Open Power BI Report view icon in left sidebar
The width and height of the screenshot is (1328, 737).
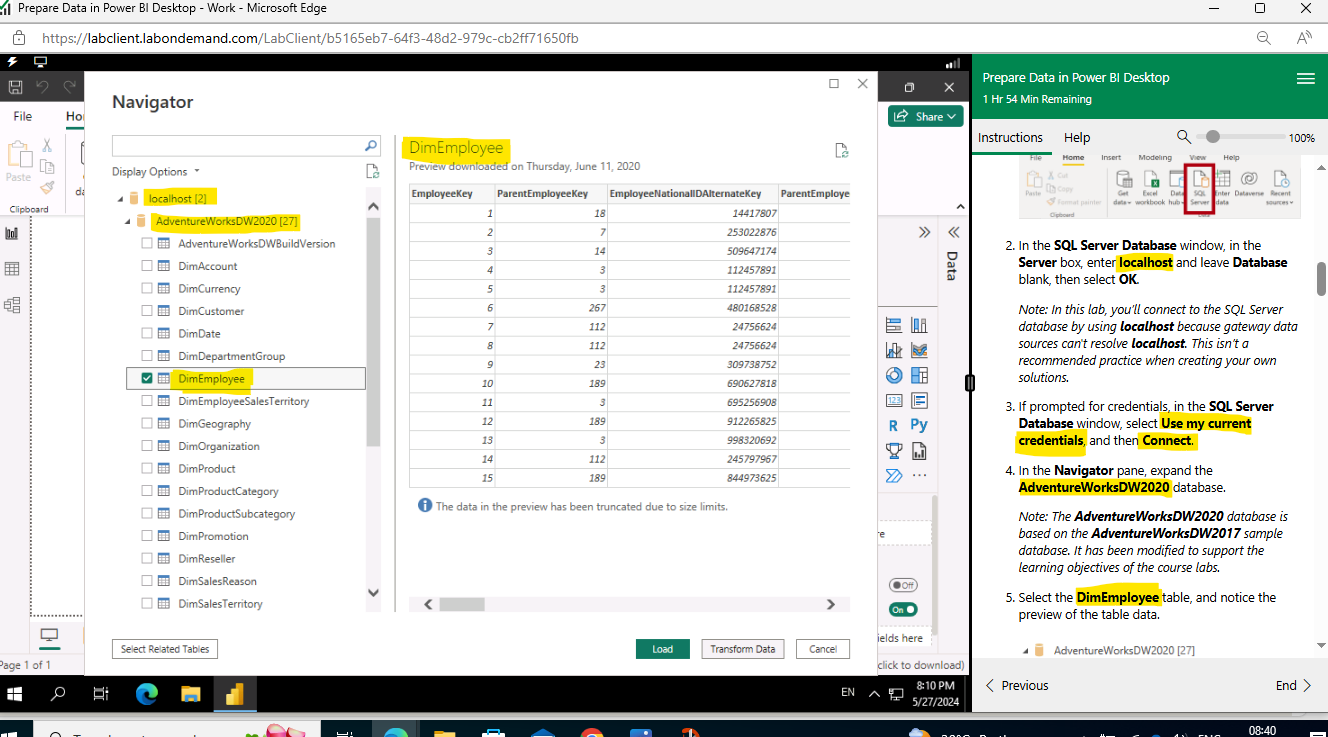(12, 233)
